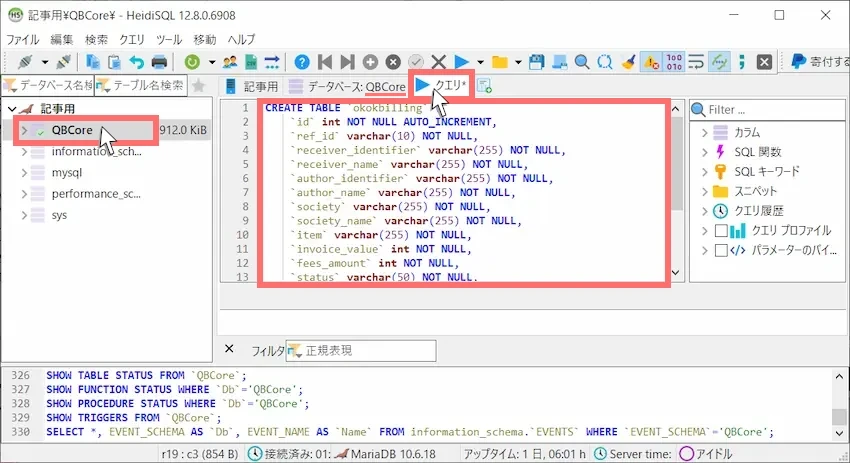Click the Paste clipboard icon
The width and height of the screenshot is (850, 463).
click(x=114, y=62)
